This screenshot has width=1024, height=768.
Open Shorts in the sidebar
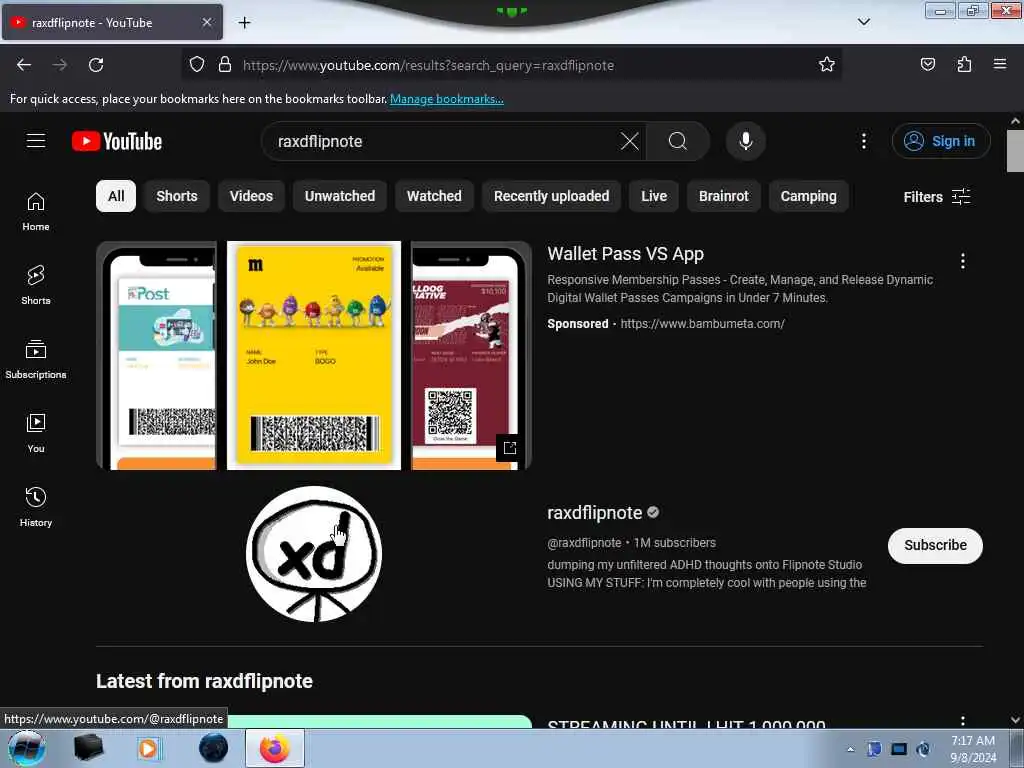[36, 285]
